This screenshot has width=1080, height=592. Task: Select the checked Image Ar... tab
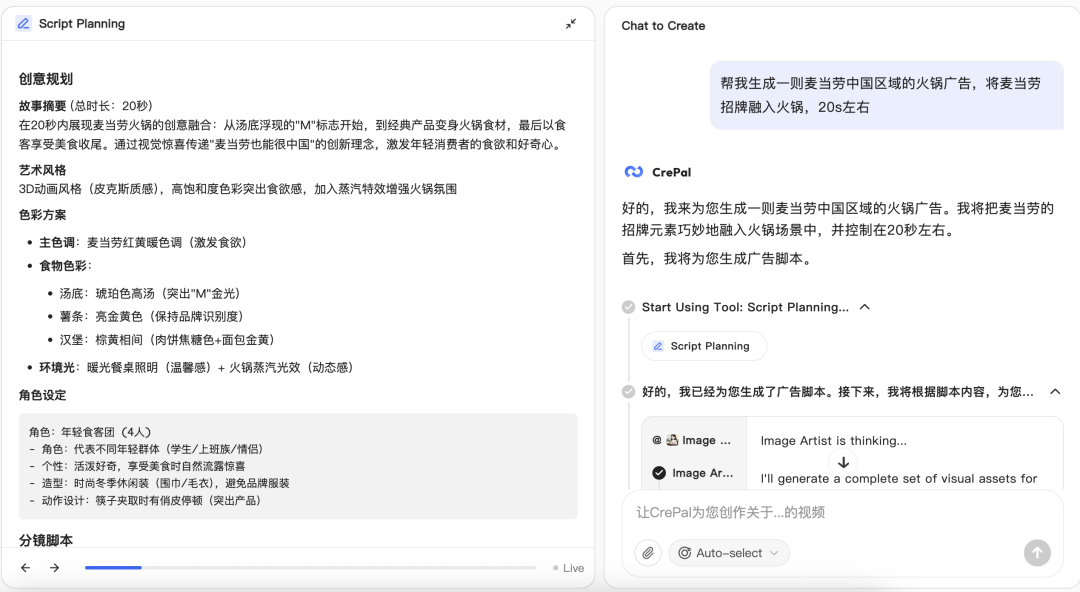click(694, 473)
